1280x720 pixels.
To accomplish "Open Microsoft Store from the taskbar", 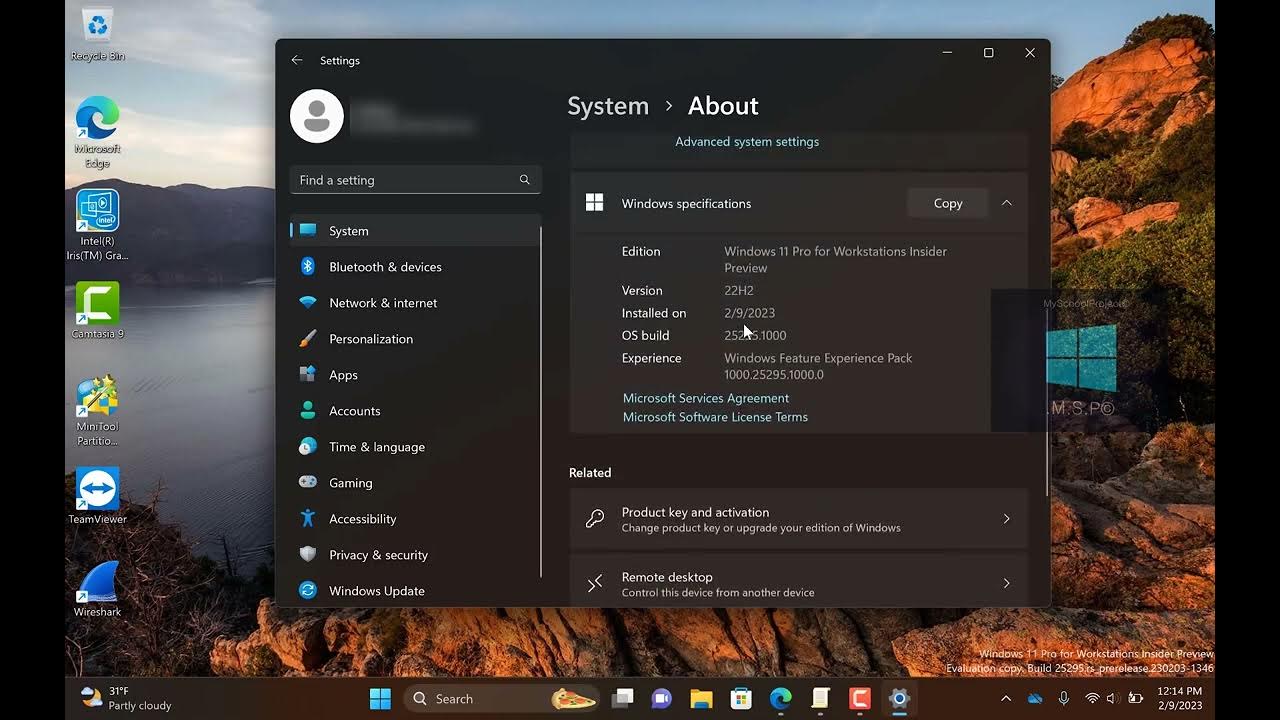I will [x=741, y=699].
